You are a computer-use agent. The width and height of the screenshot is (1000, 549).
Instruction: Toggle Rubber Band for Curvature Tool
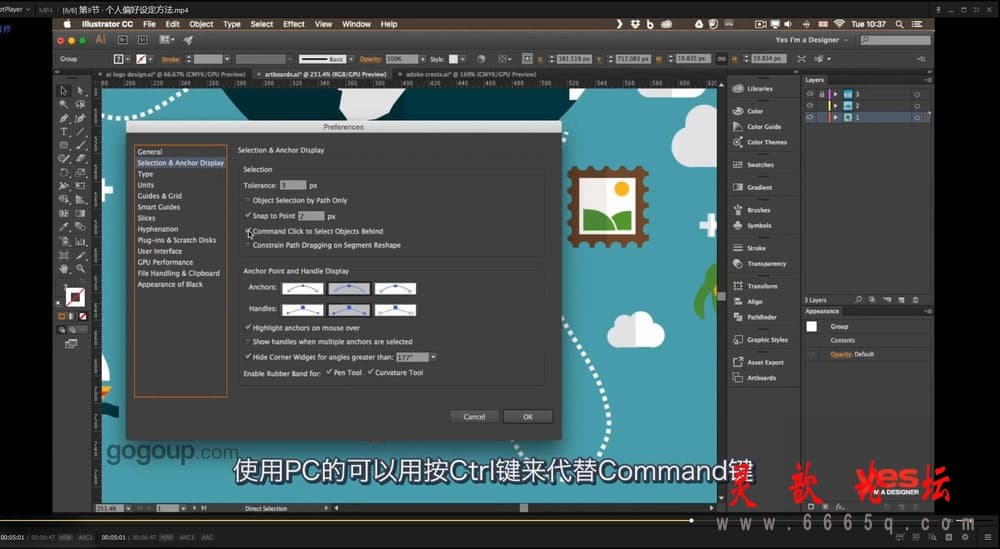[371, 372]
